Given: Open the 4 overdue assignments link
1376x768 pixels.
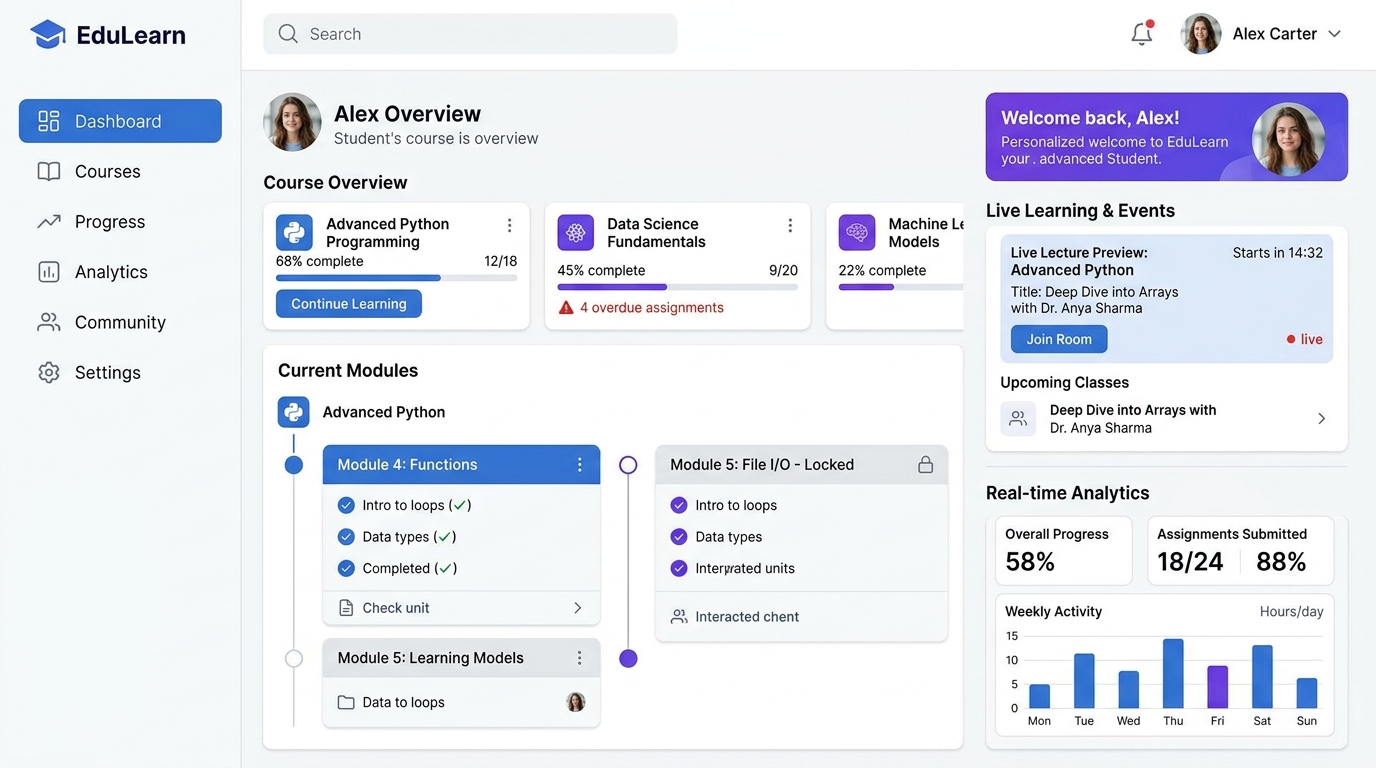Looking at the screenshot, I should pyautogui.click(x=652, y=308).
